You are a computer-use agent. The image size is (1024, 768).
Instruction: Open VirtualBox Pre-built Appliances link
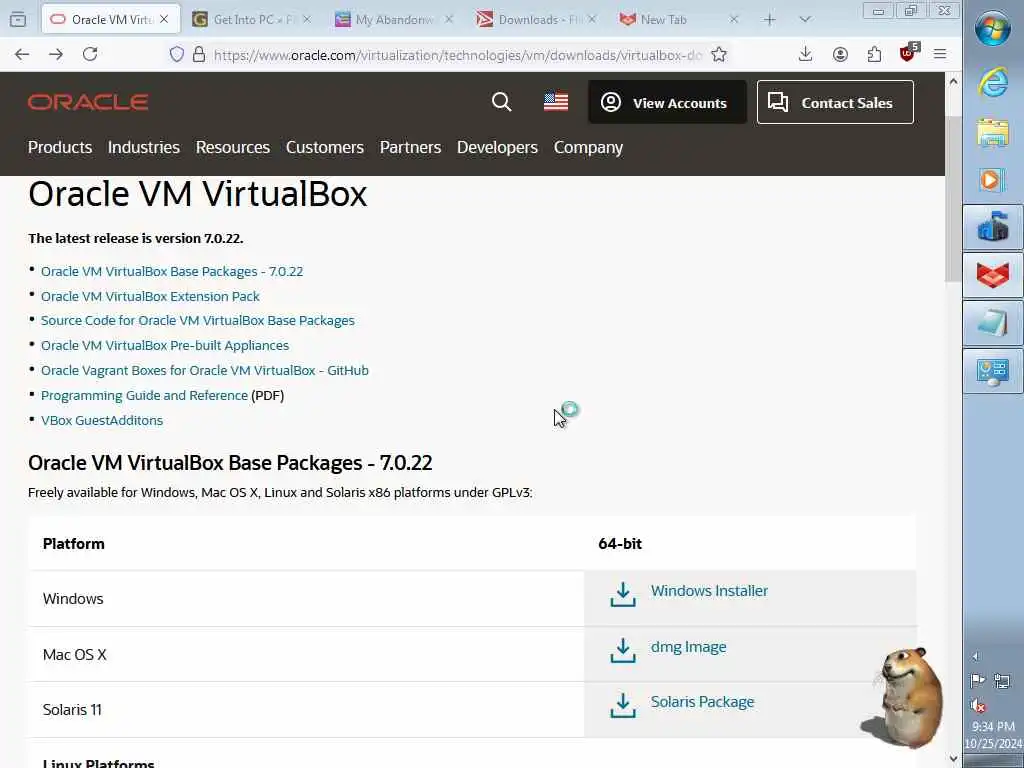(165, 345)
